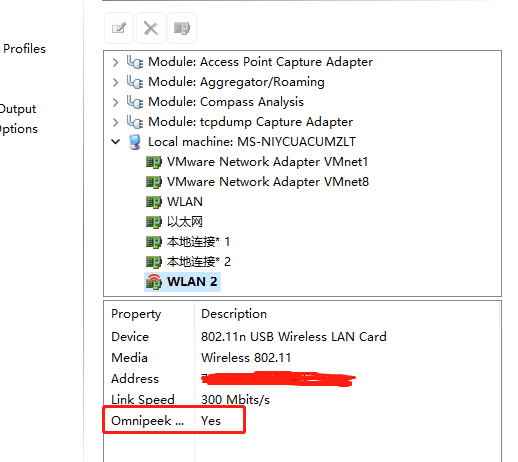518x462 pixels.
Task: Select the WLAN adapter
Action: pyautogui.click(x=185, y=202)
